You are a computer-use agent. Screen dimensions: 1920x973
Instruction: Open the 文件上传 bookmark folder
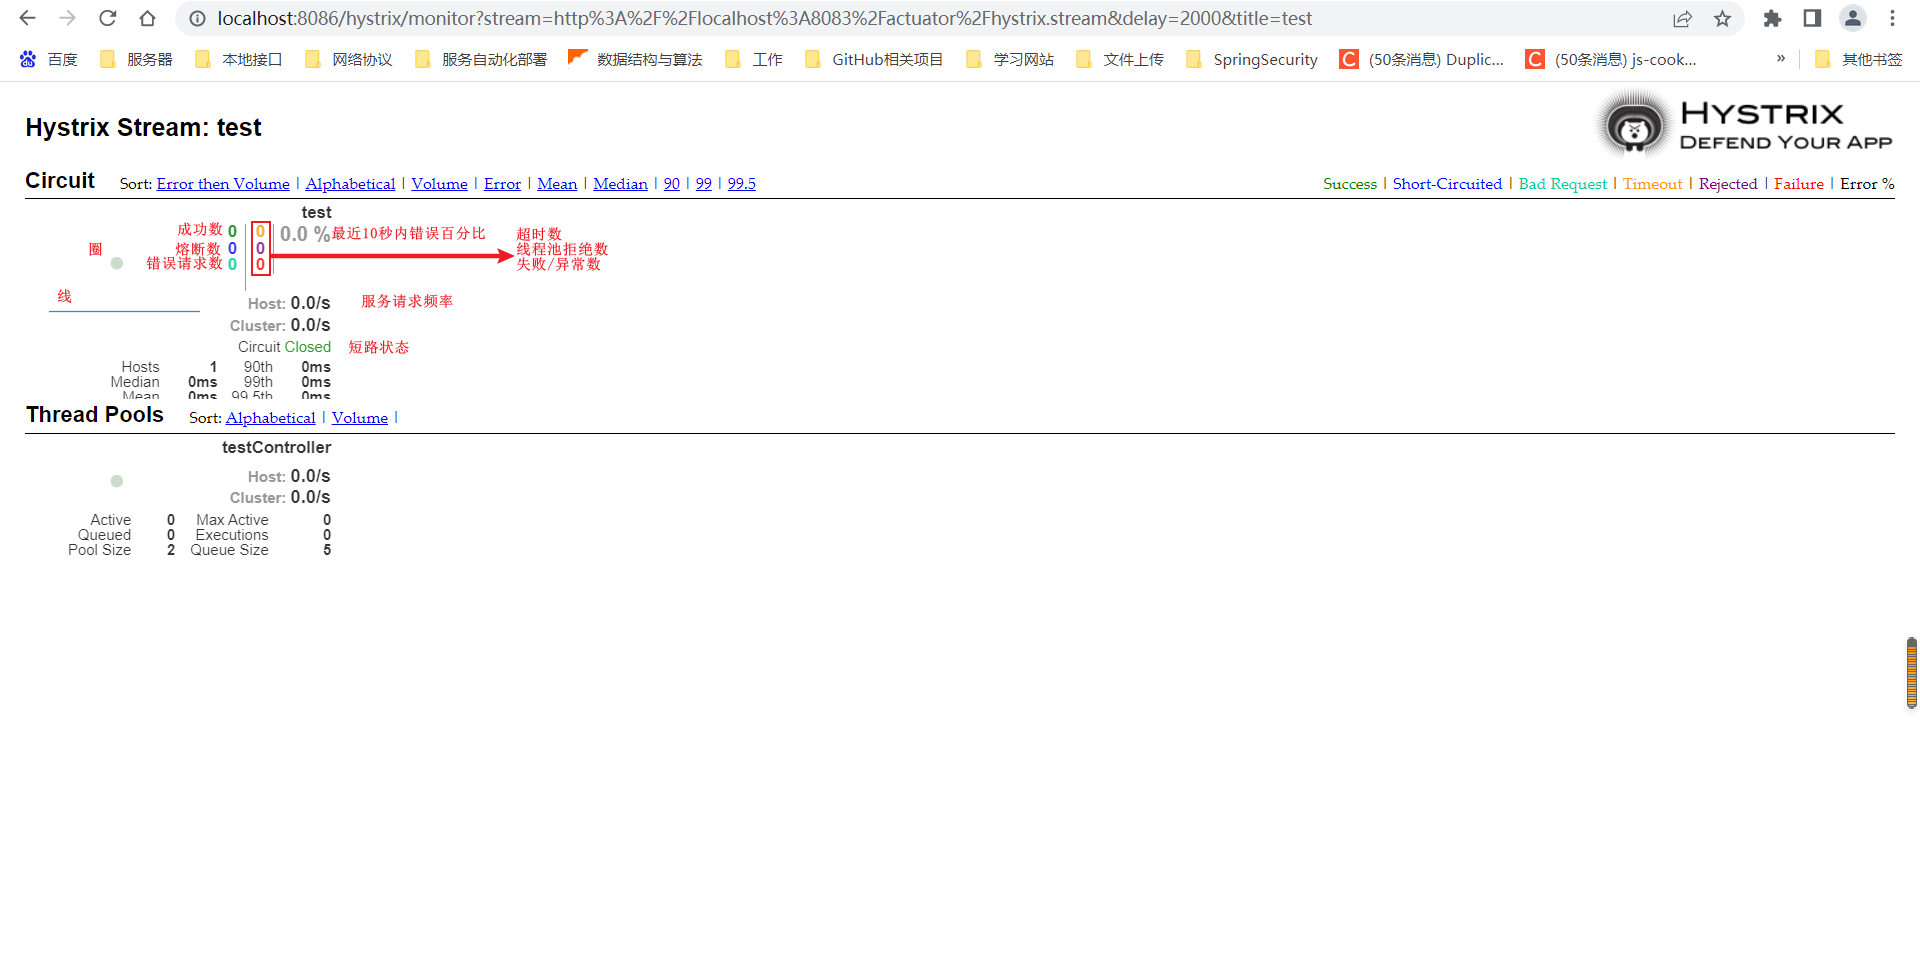pos(1120,59)
